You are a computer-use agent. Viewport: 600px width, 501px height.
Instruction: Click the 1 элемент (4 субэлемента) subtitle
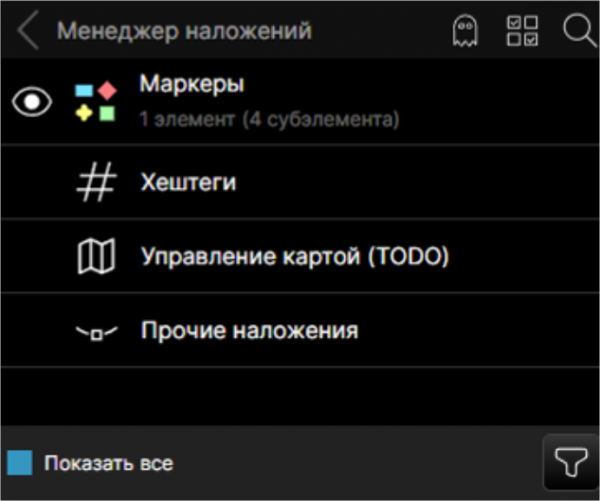point(269,119)
